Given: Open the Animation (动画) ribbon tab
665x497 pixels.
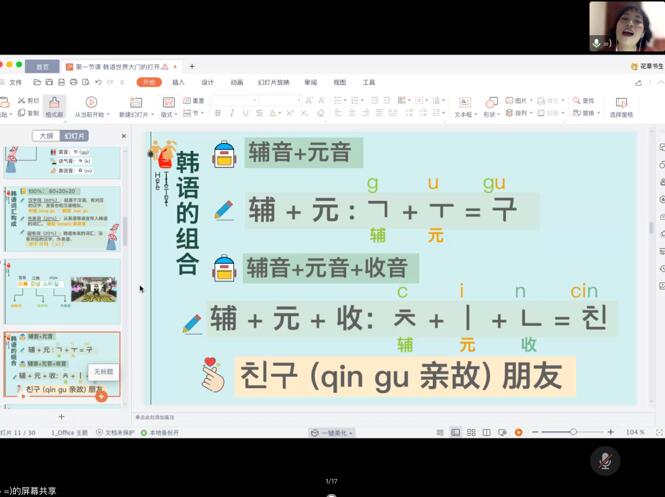Looking at the screenshot, I should (x=236, y=82).
